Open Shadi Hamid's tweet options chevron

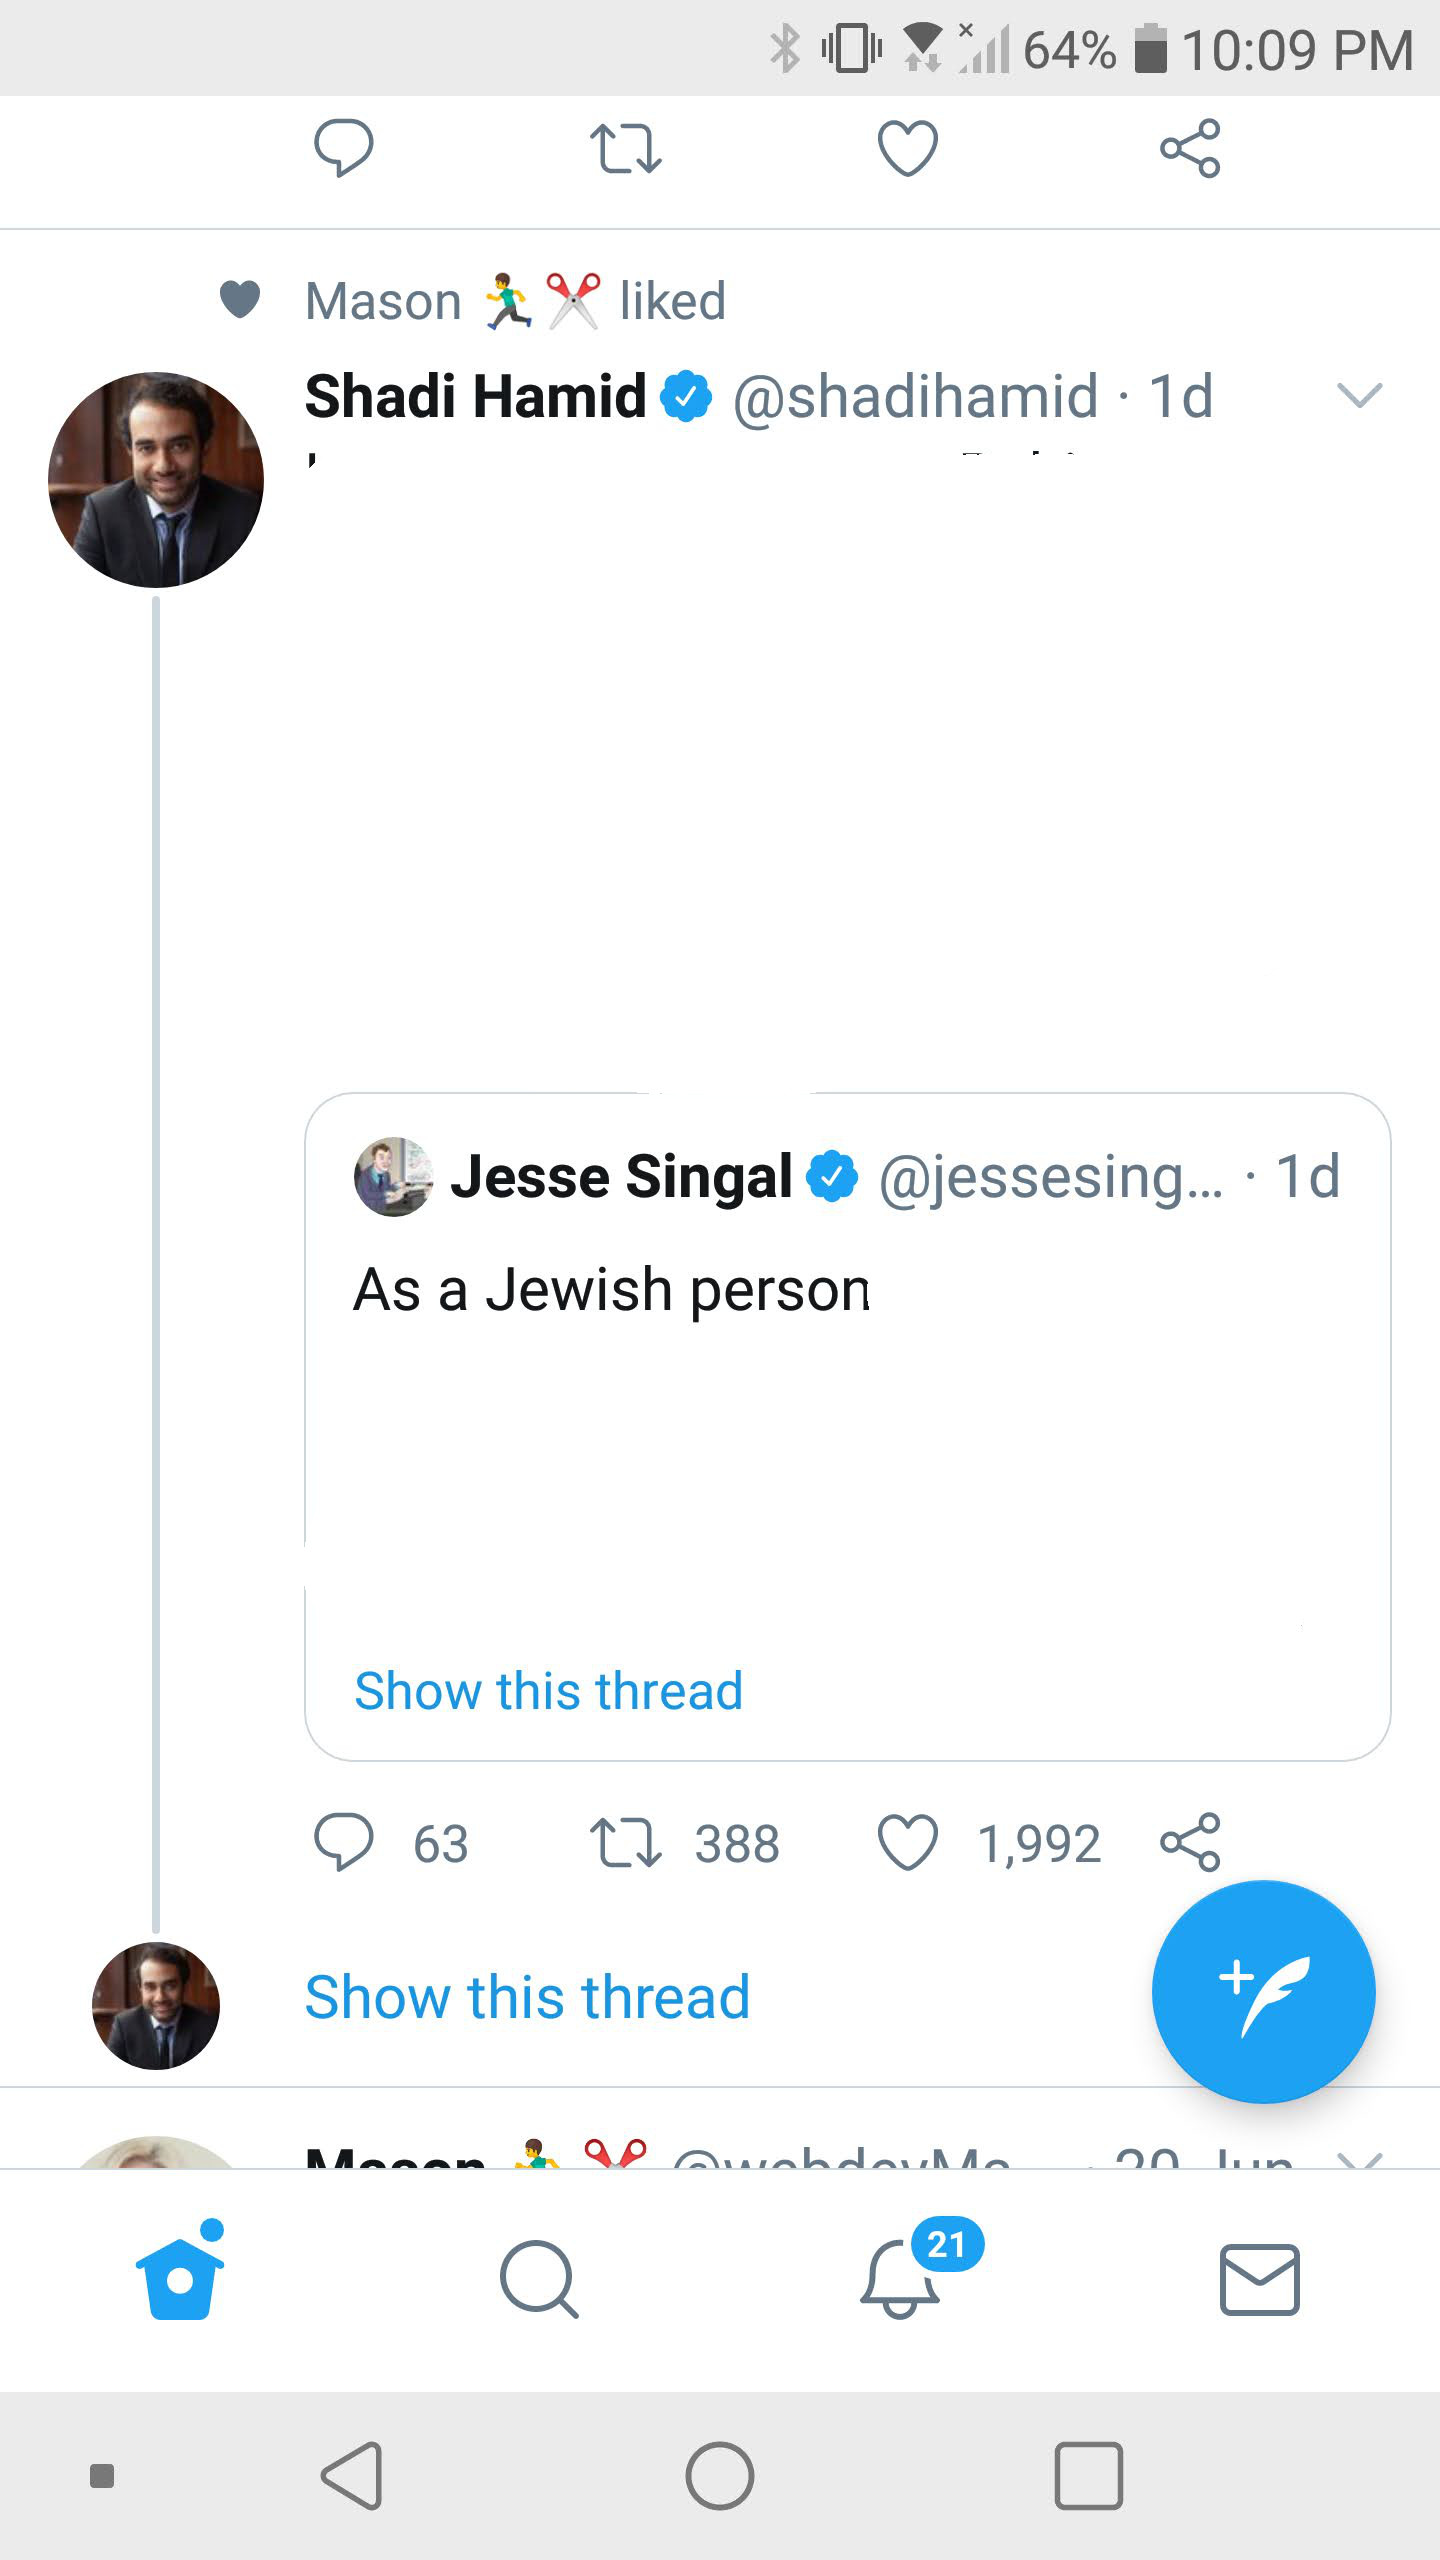tap(1360, 395)
